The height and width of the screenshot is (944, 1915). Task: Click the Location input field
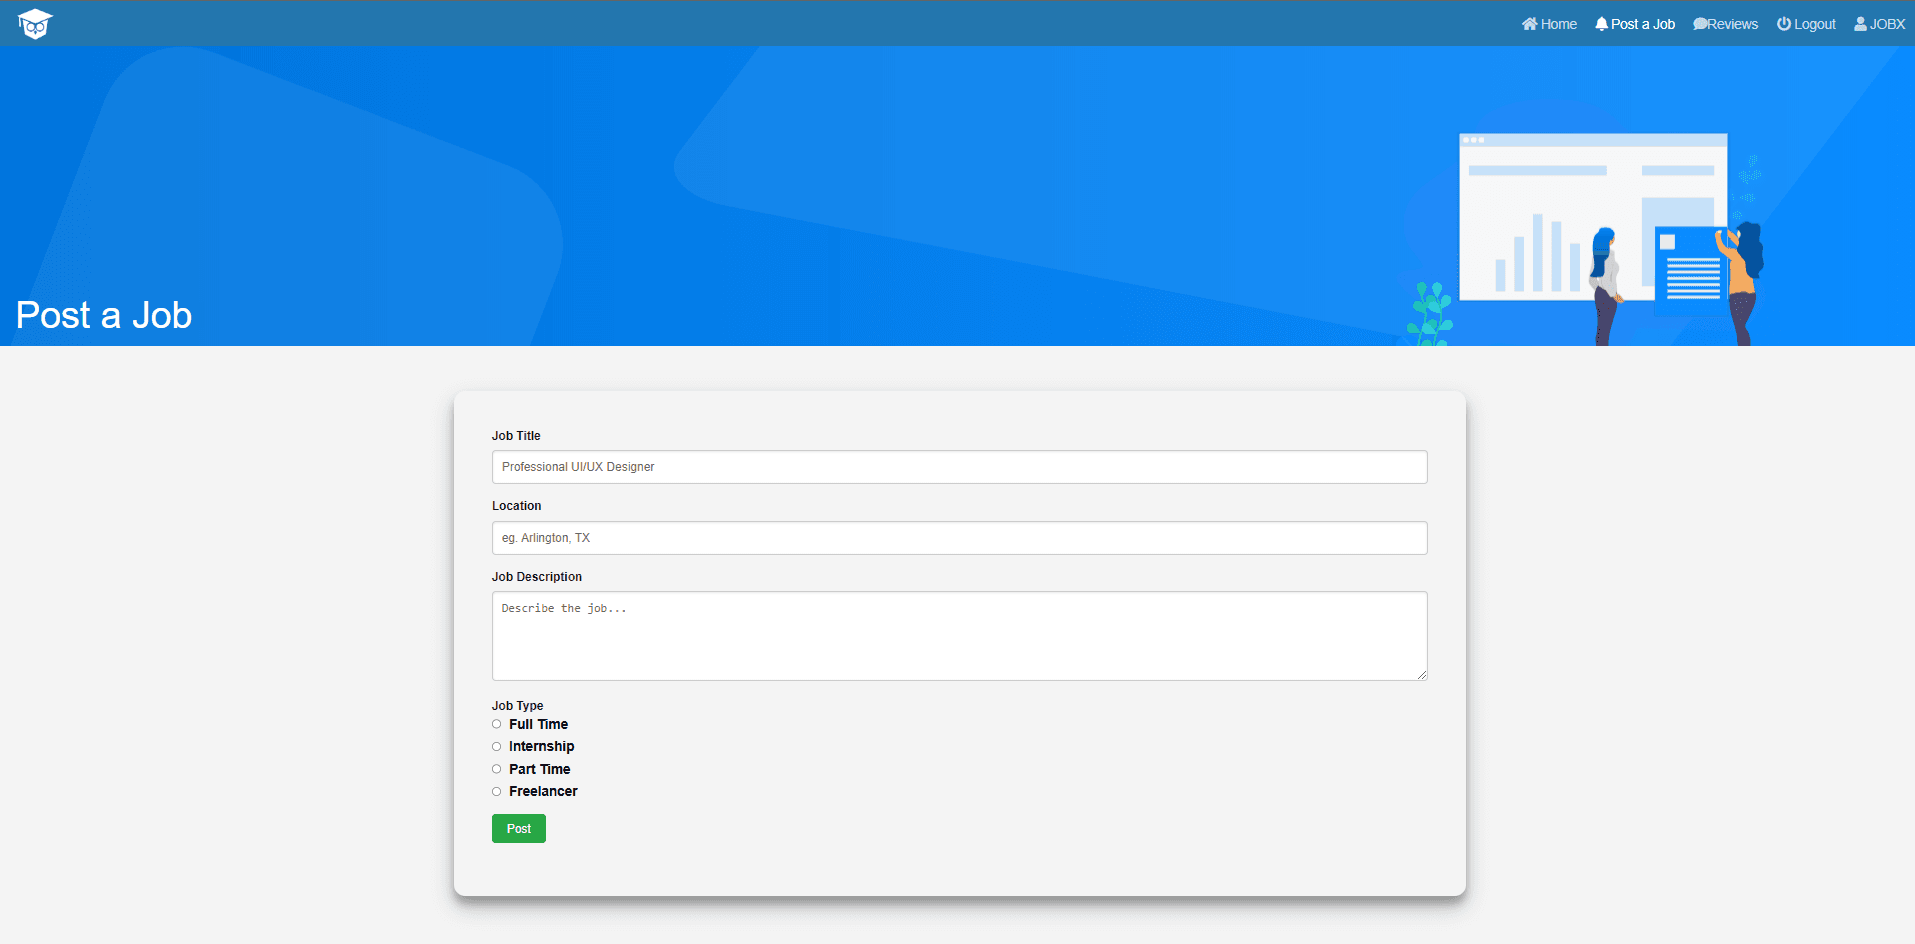[958, 538]
